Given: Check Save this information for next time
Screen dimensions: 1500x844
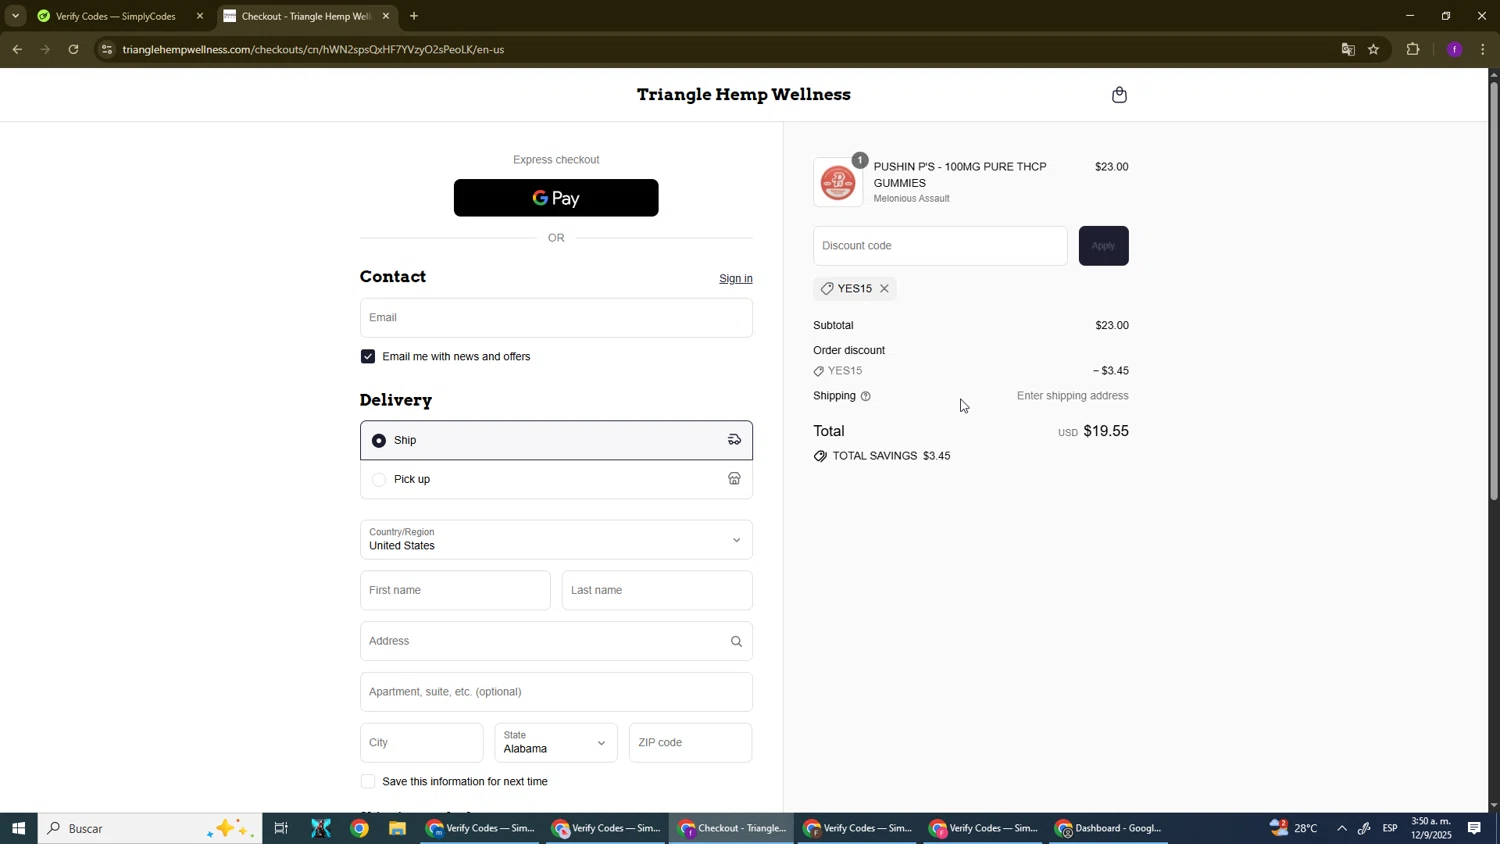Looking at the screenshot, I should 368,782.
